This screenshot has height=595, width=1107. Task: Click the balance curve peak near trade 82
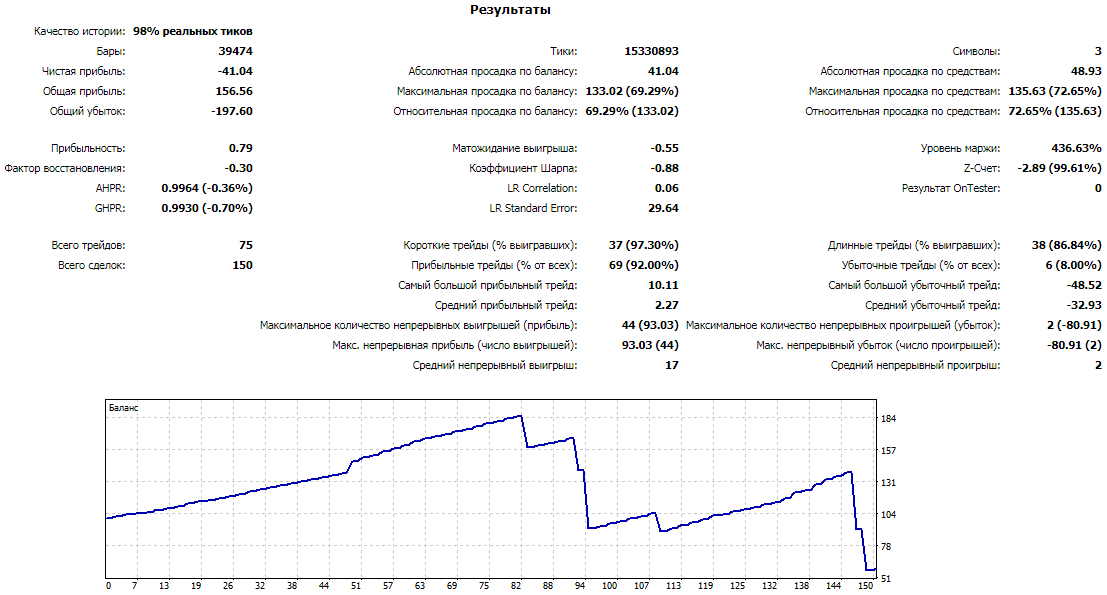pos(521,416)
